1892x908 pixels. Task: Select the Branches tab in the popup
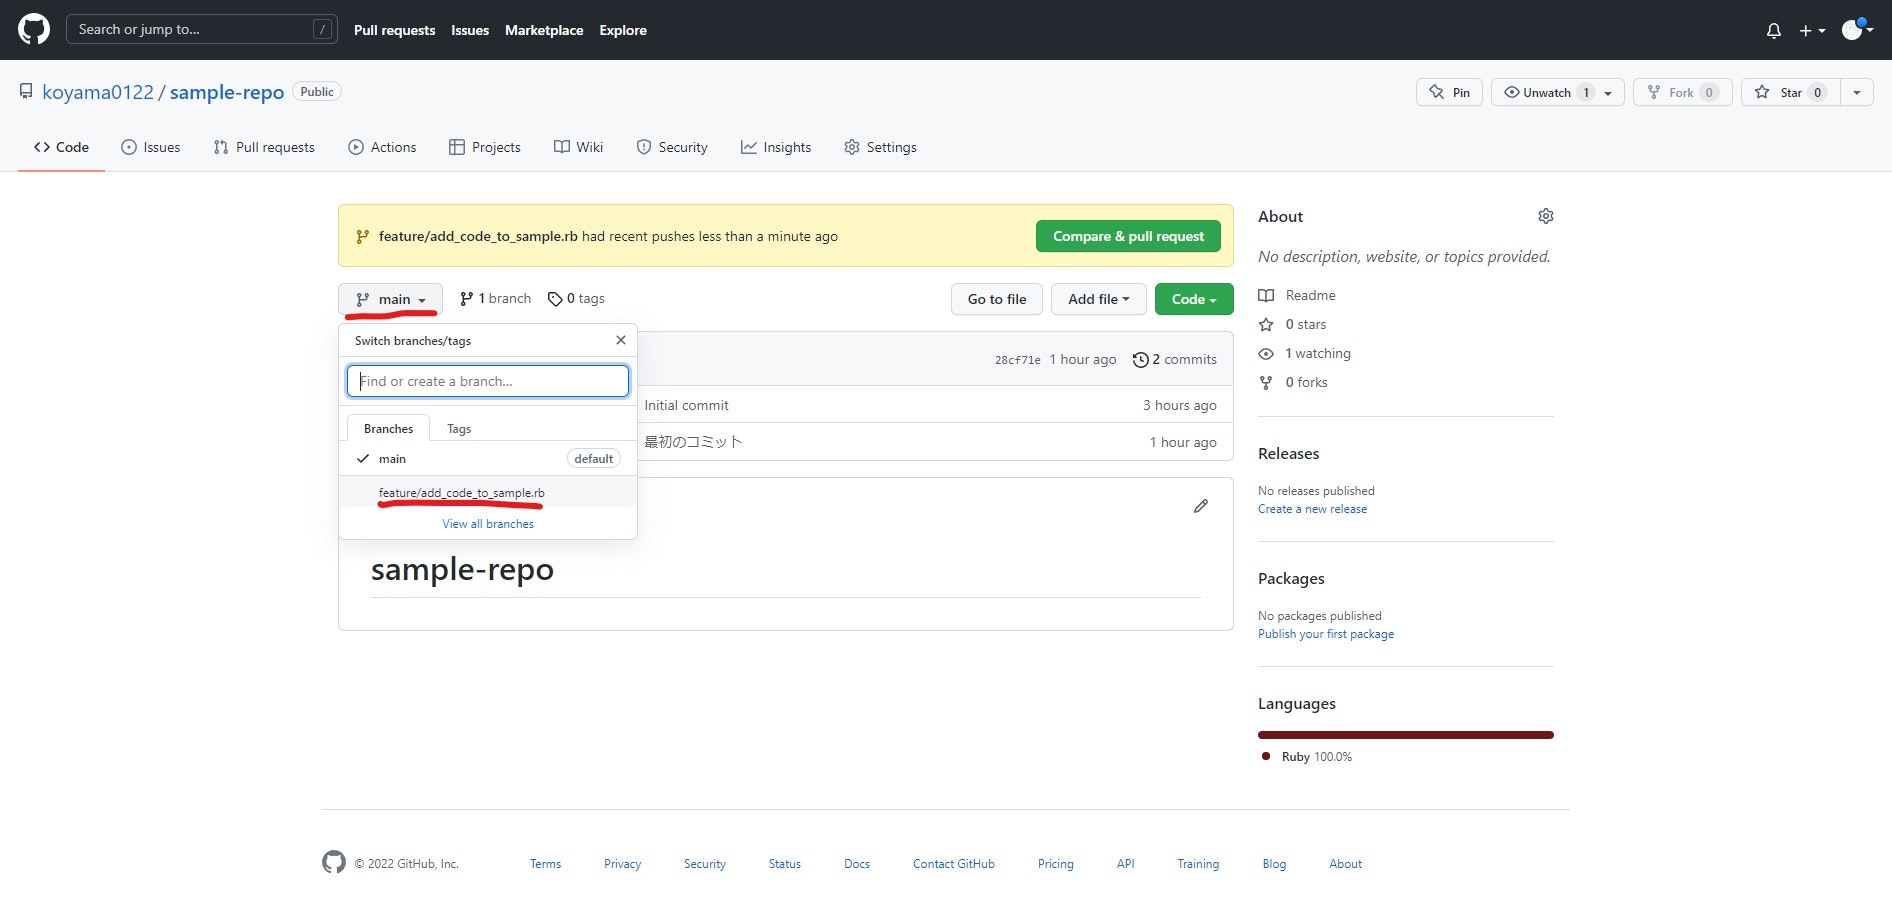[x=388, y=428]
